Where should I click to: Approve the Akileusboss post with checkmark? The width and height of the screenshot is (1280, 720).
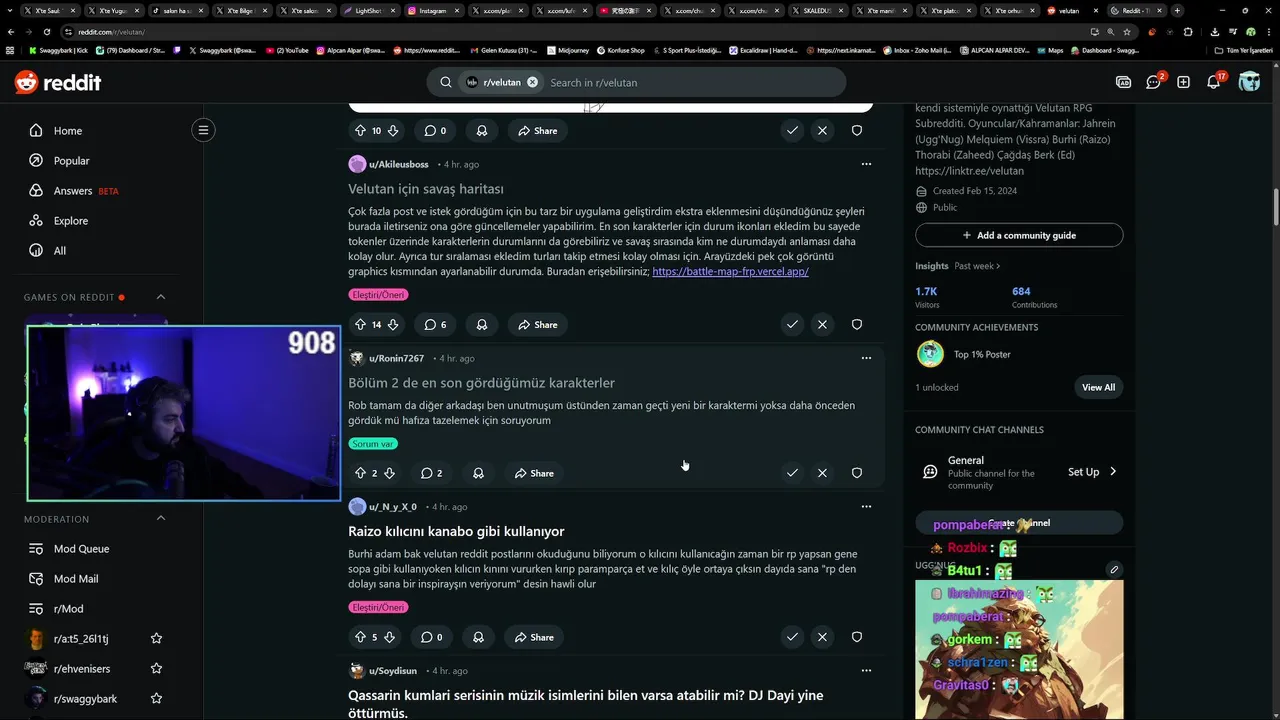[792, 324]
